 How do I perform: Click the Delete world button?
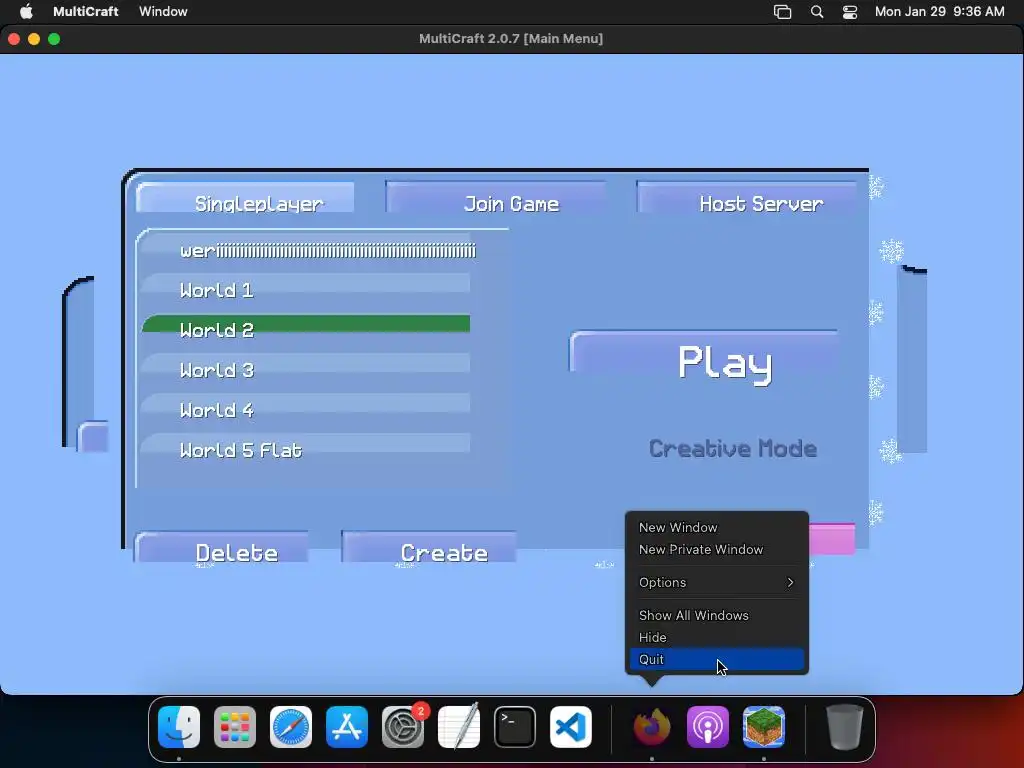point(222,547)
